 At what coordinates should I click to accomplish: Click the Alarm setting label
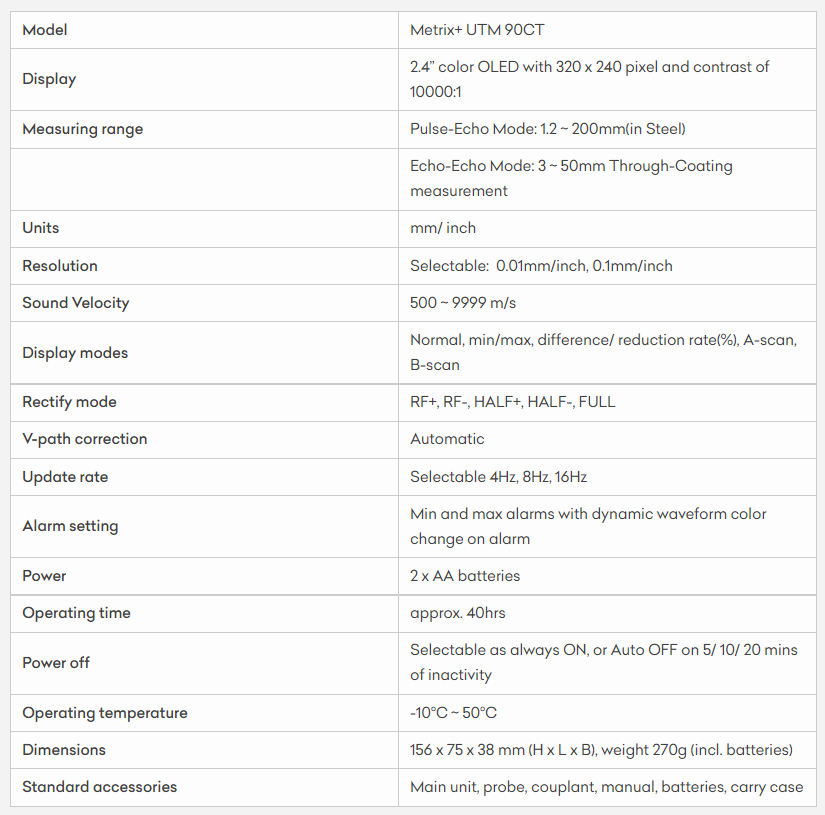point(70,526)
